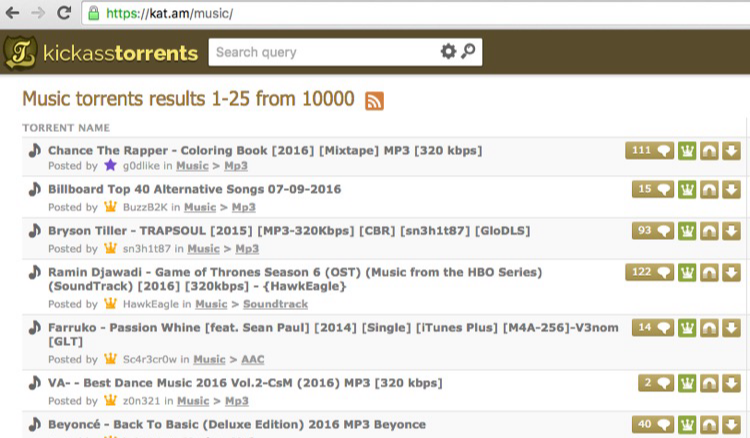
Task: Open 2 comments on Best Dance Music
Action: 656,383
